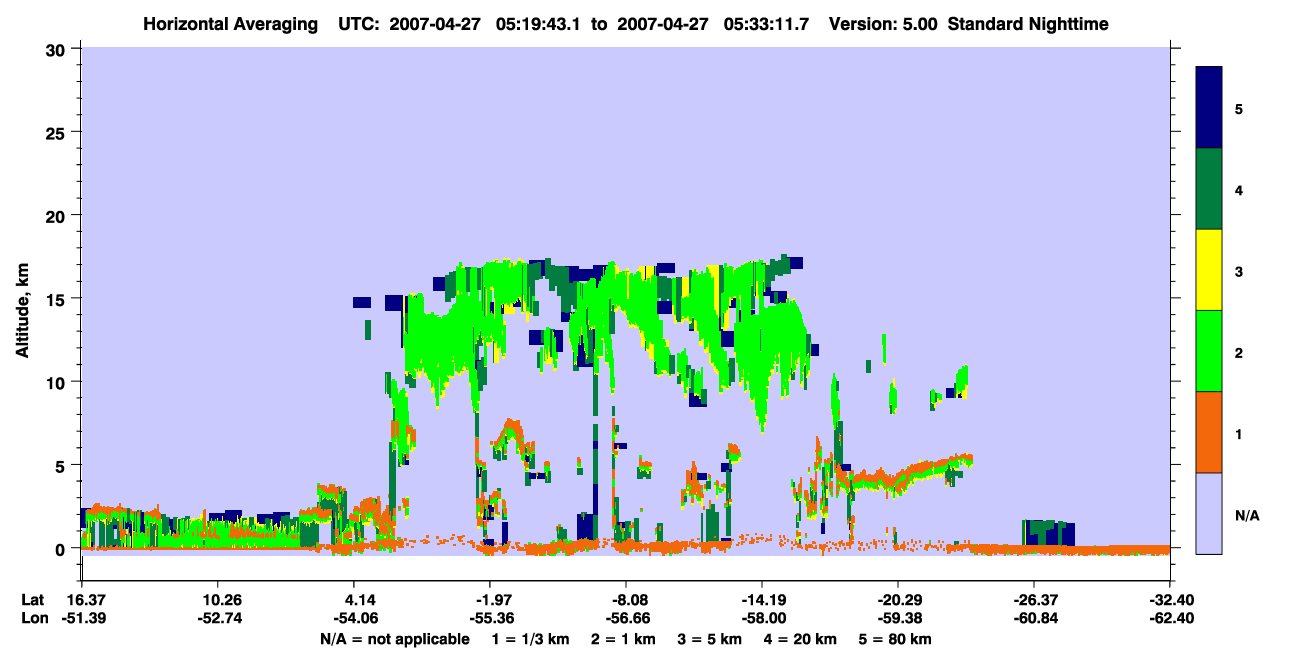The height and width of the screenshot is (667, 1300).
Task: Click the 'Lon' axis row label
Action: [33, 618]
